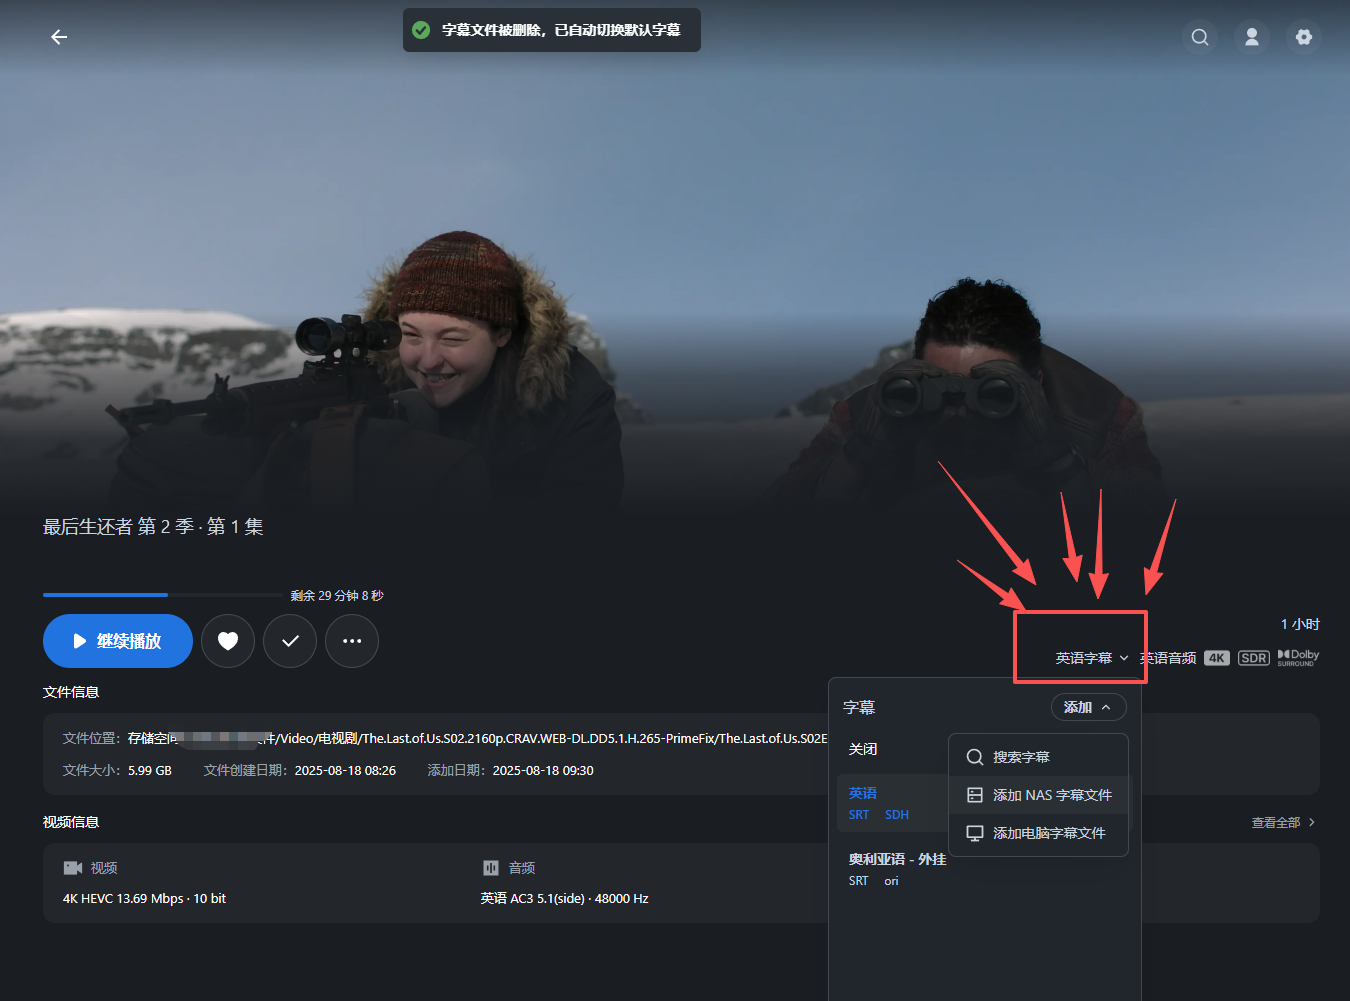Select 关闭 to turn off subtitles
This screenshot has width=1350, height=1001.
pyautogui.click(x=863, y=749)
